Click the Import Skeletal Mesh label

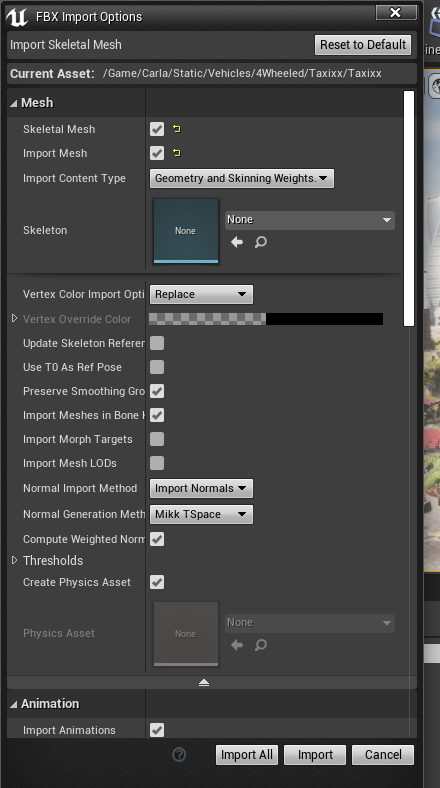(x=66, y=45)
